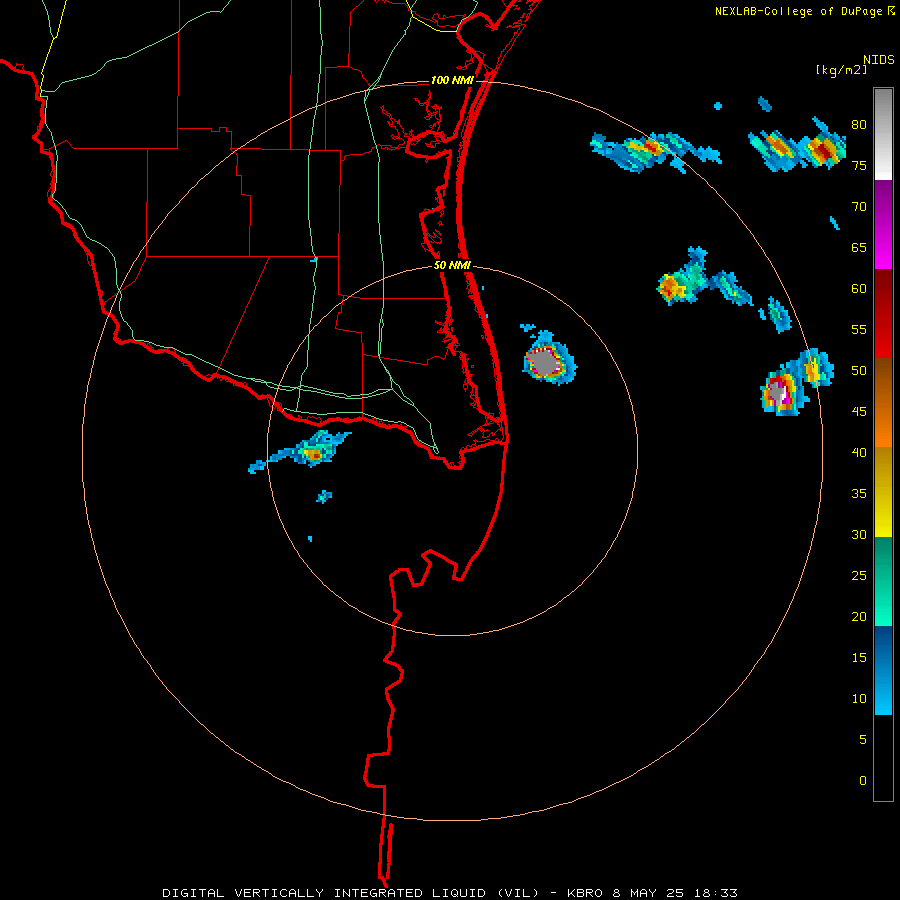Select the orange-brown segment of the color scale
The width and height of the screenshot is (900, 900).
(x=883, y=402)
